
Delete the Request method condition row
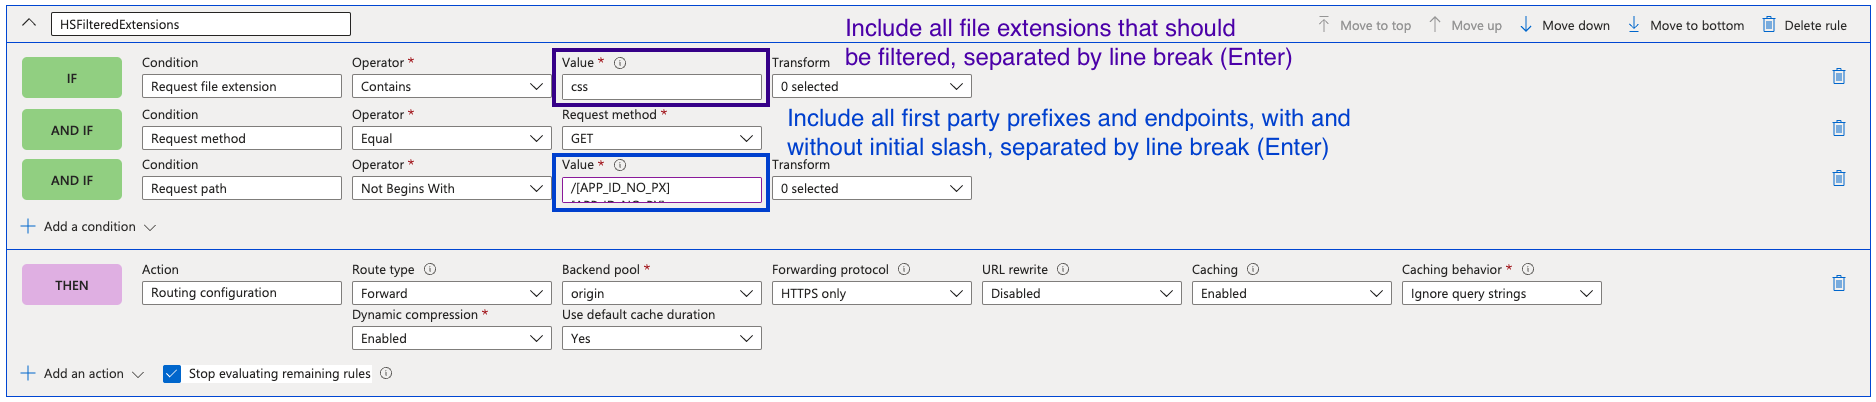(x=1838, y=128)
